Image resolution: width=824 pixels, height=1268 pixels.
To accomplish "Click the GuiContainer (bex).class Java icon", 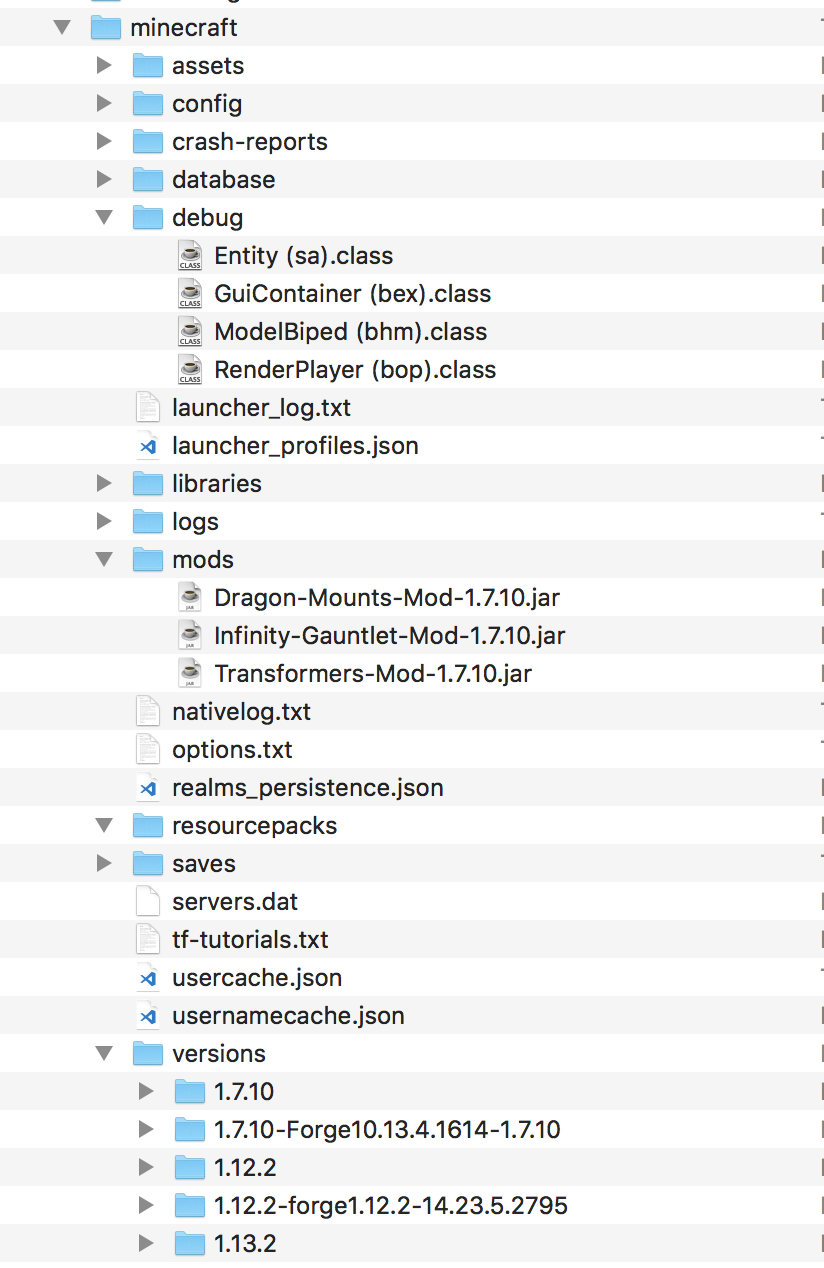I will [x=190, y=293].
